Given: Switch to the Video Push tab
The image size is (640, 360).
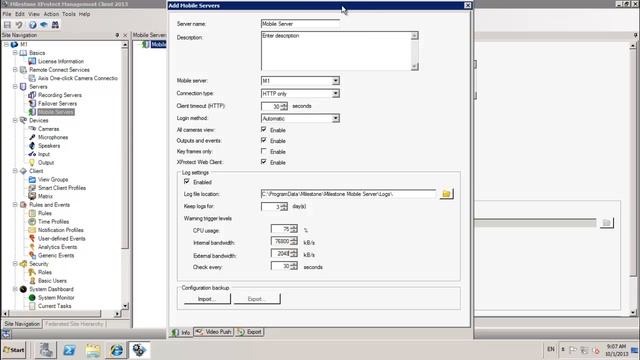Looking at the screenshot, I should [213, 332].
